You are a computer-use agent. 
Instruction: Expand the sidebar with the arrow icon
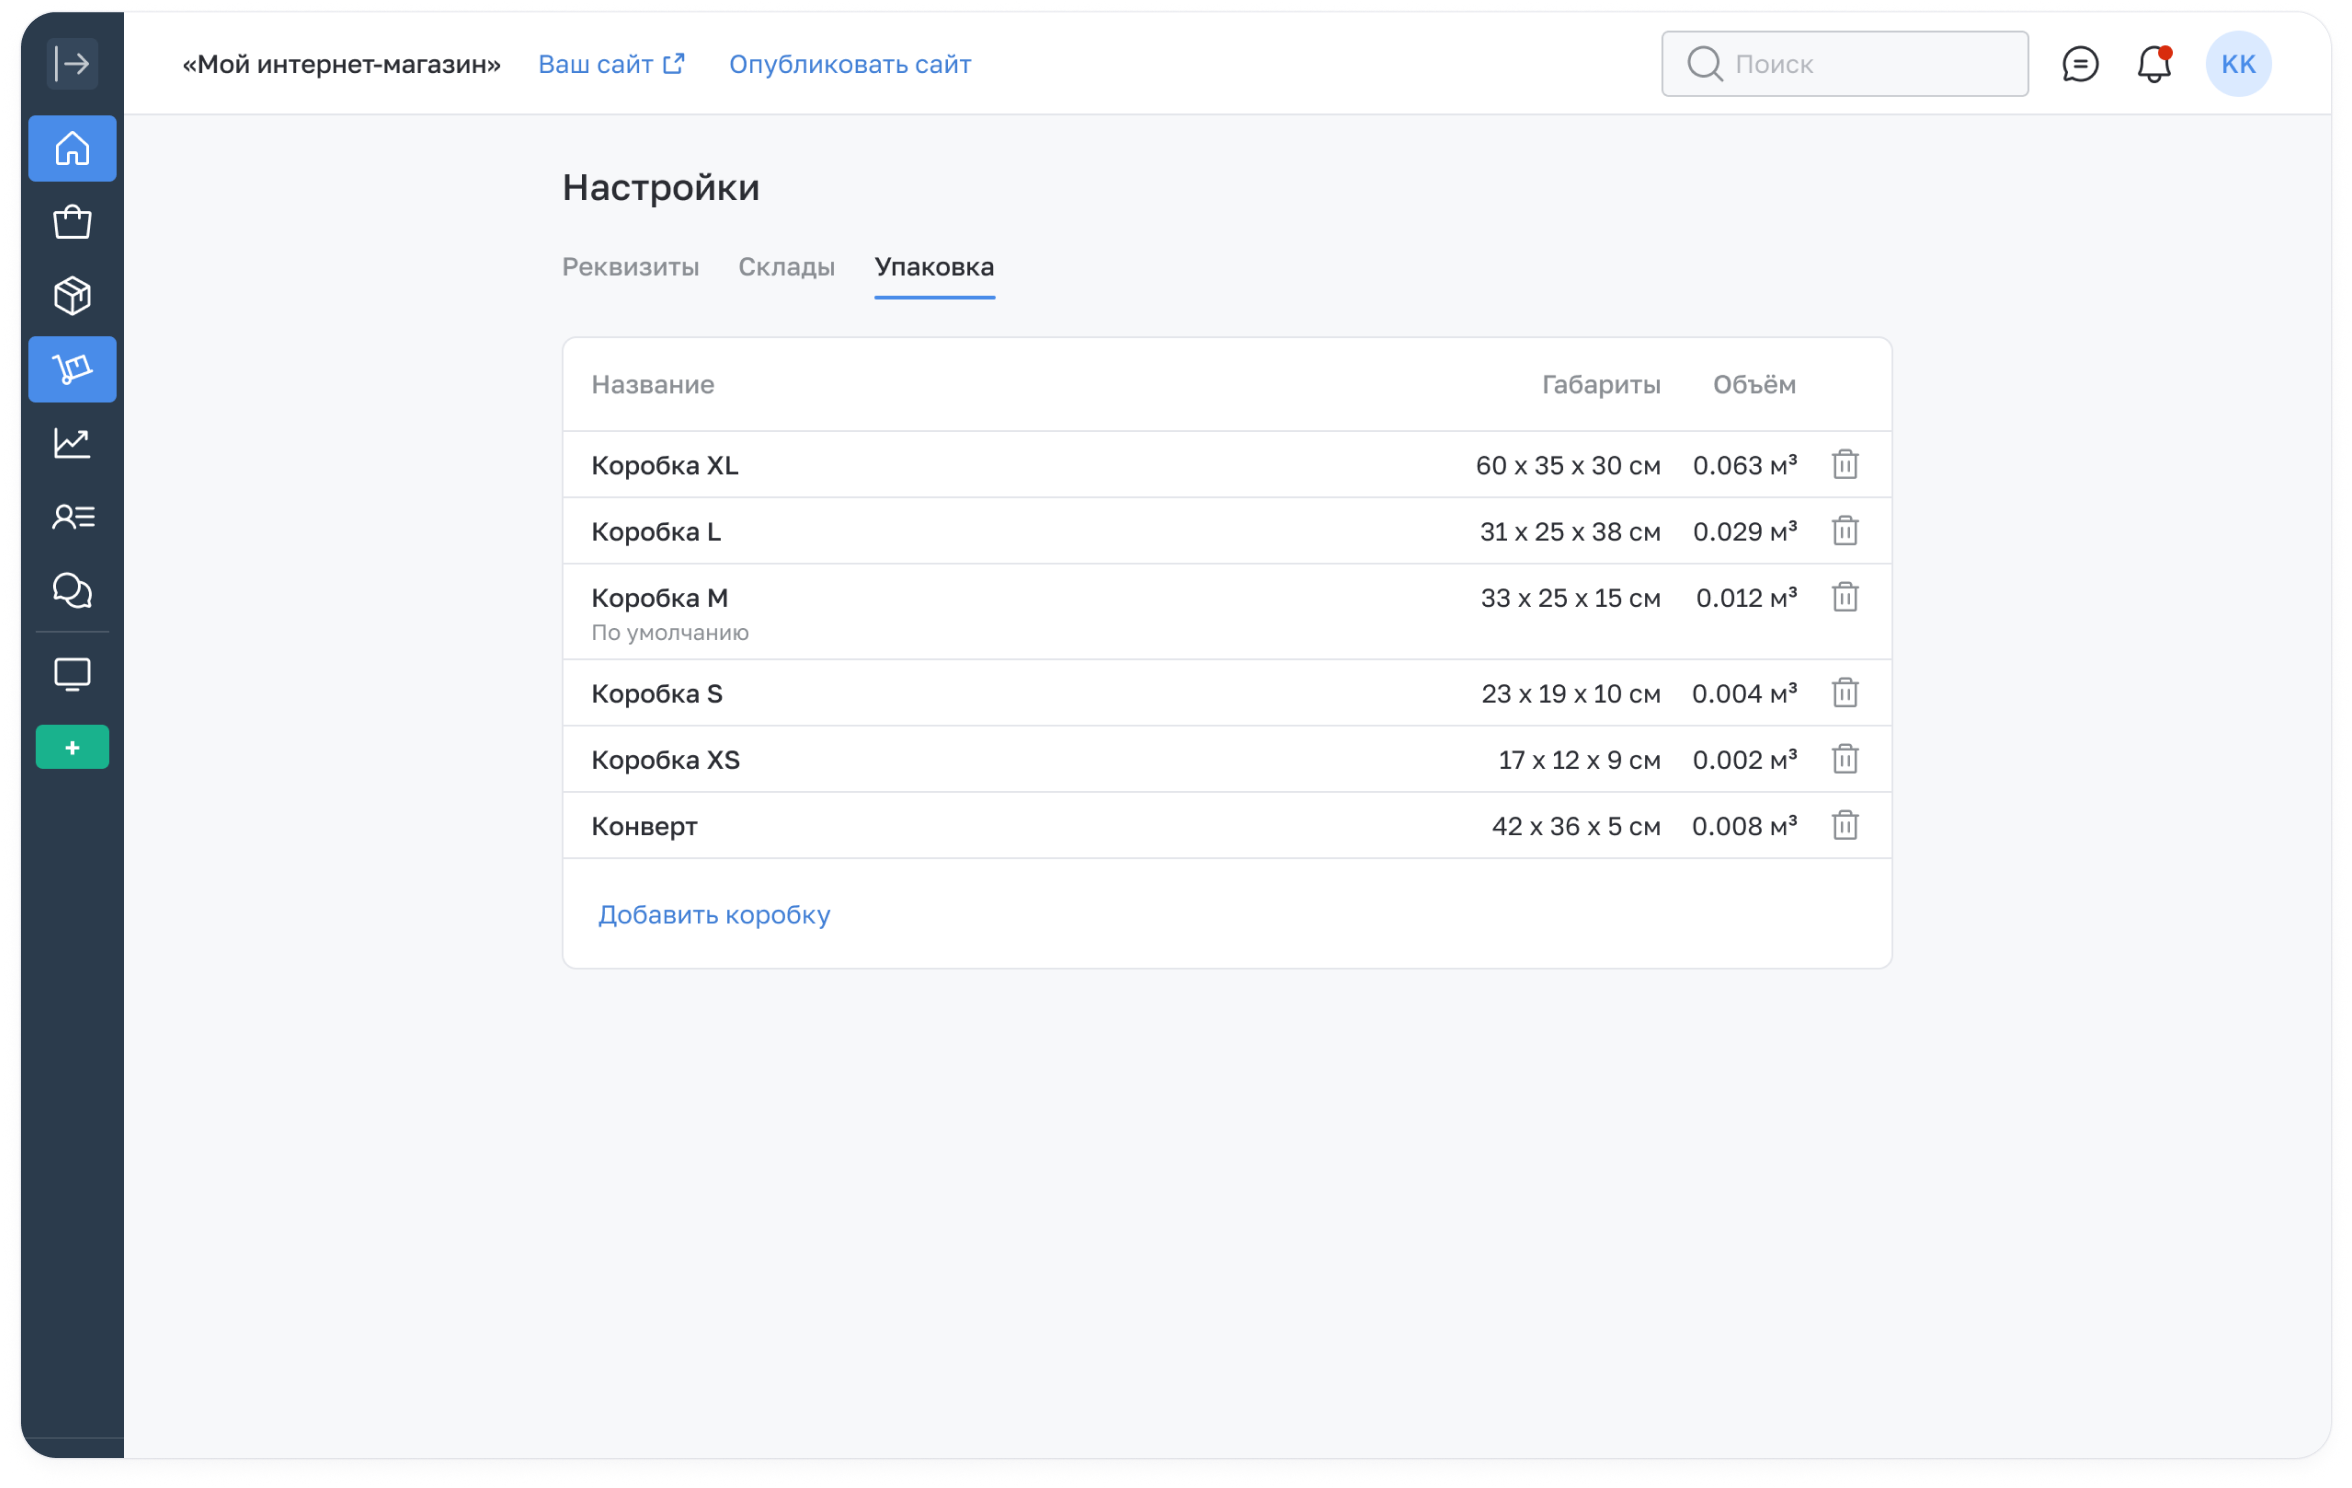click(72, 64)
